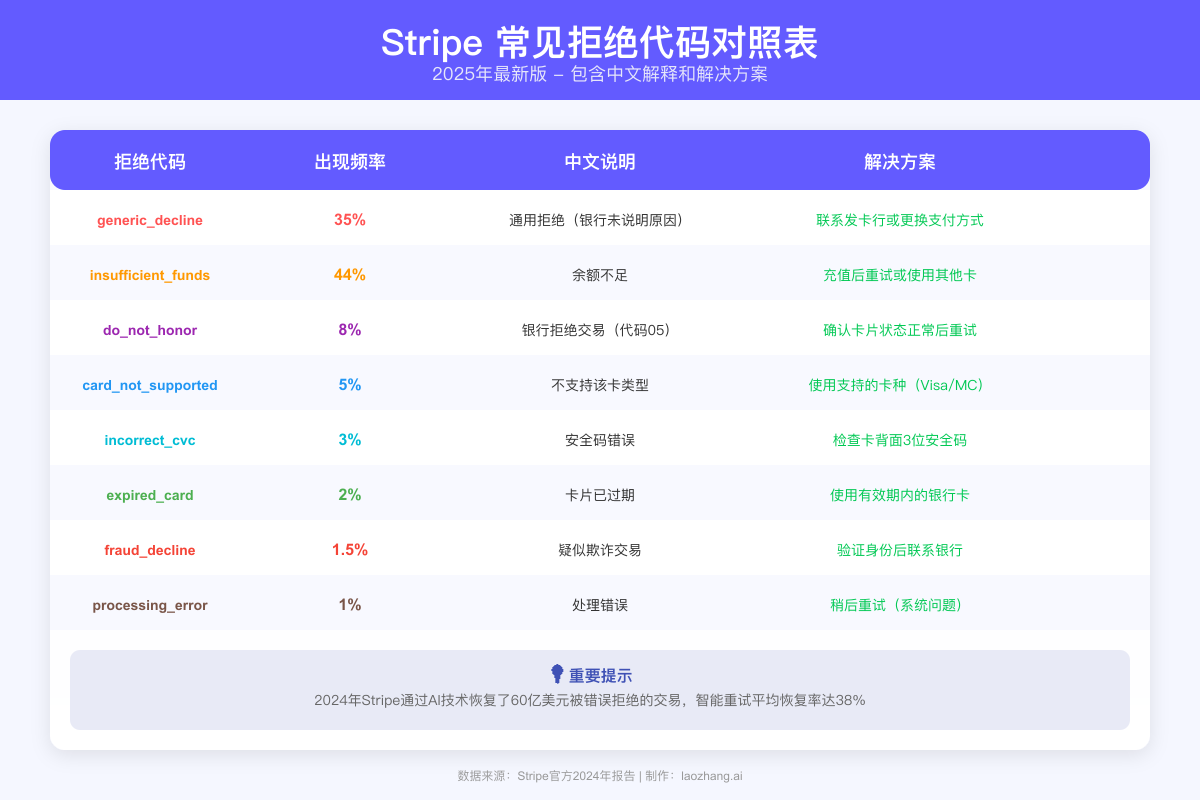Click the generic_decline code cell

click(150, 220)
